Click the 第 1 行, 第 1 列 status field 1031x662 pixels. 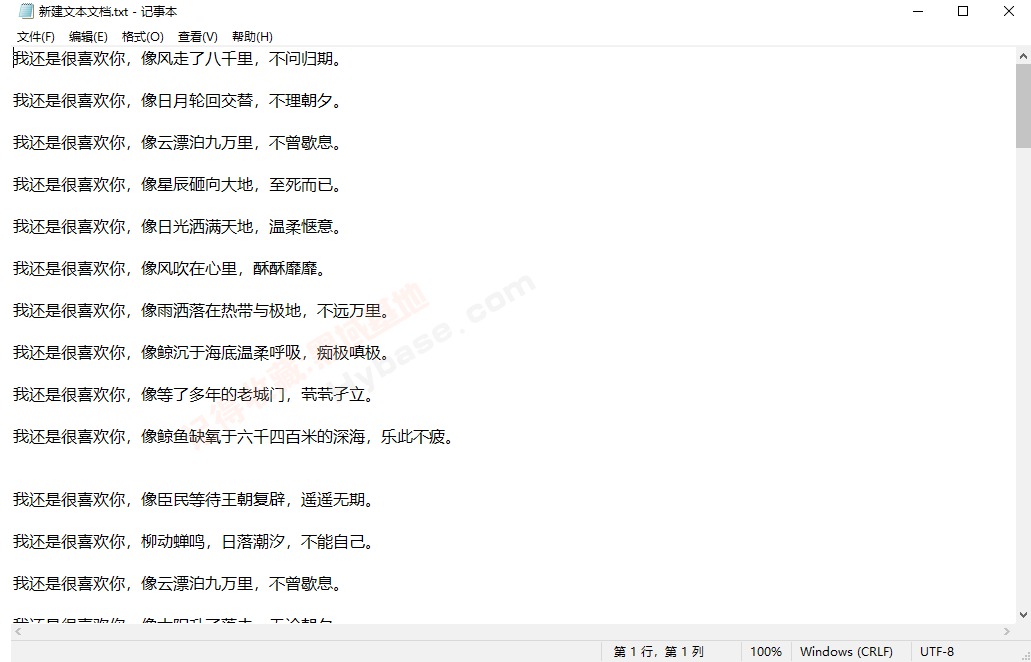[658, 652]
